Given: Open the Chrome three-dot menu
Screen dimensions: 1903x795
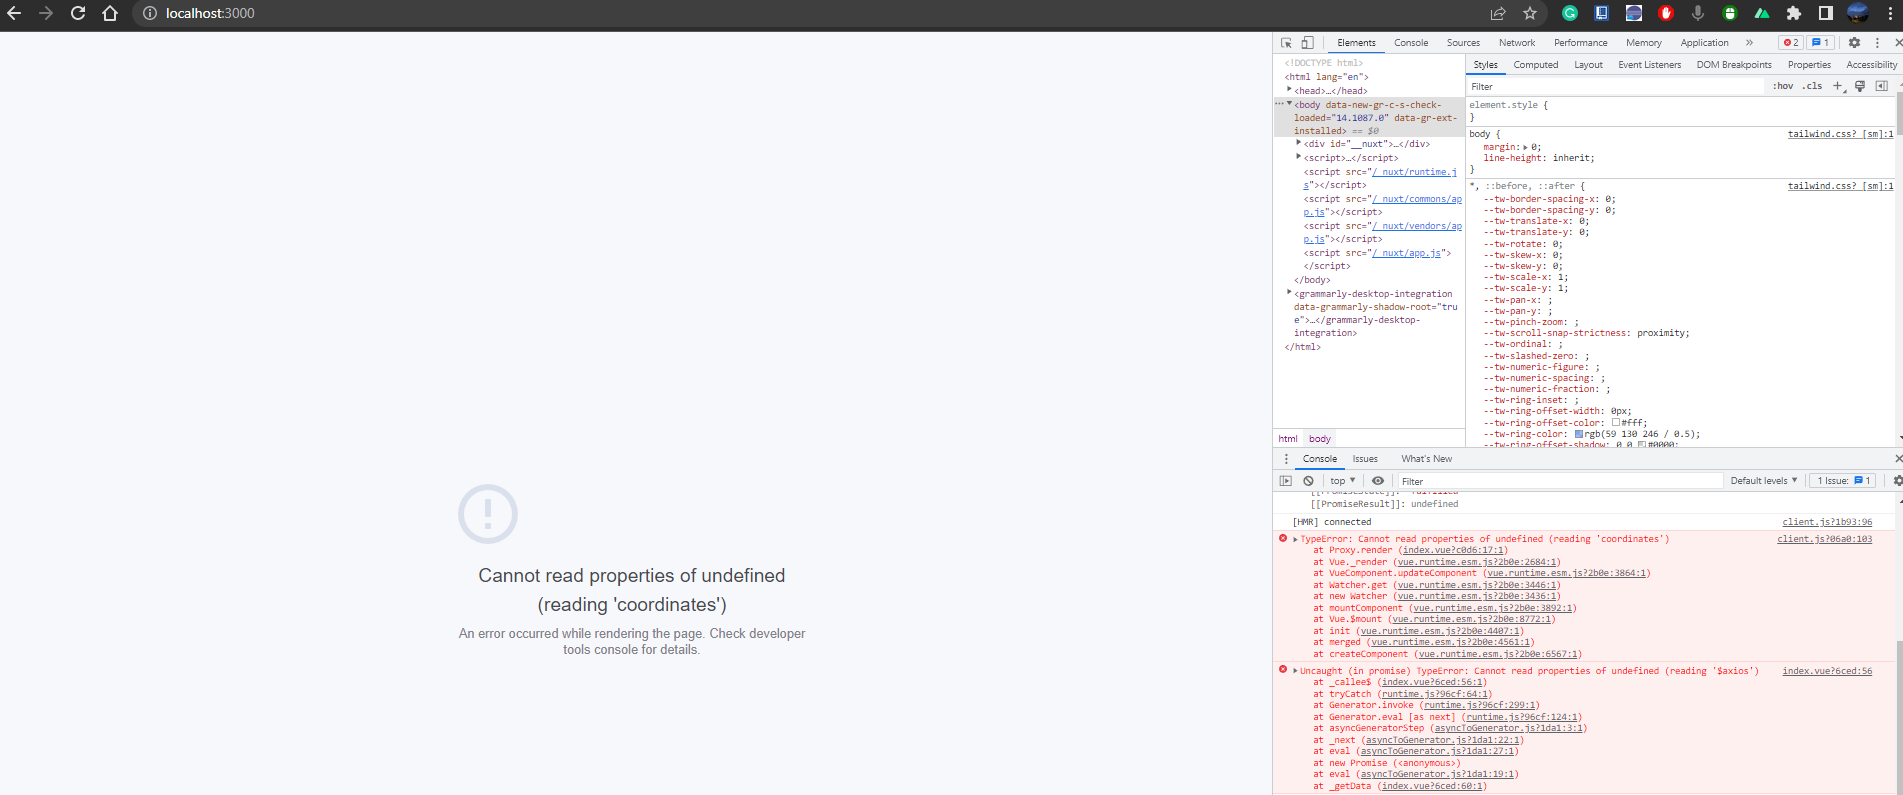Looking at the screenshot, I should click(1890, 13).
